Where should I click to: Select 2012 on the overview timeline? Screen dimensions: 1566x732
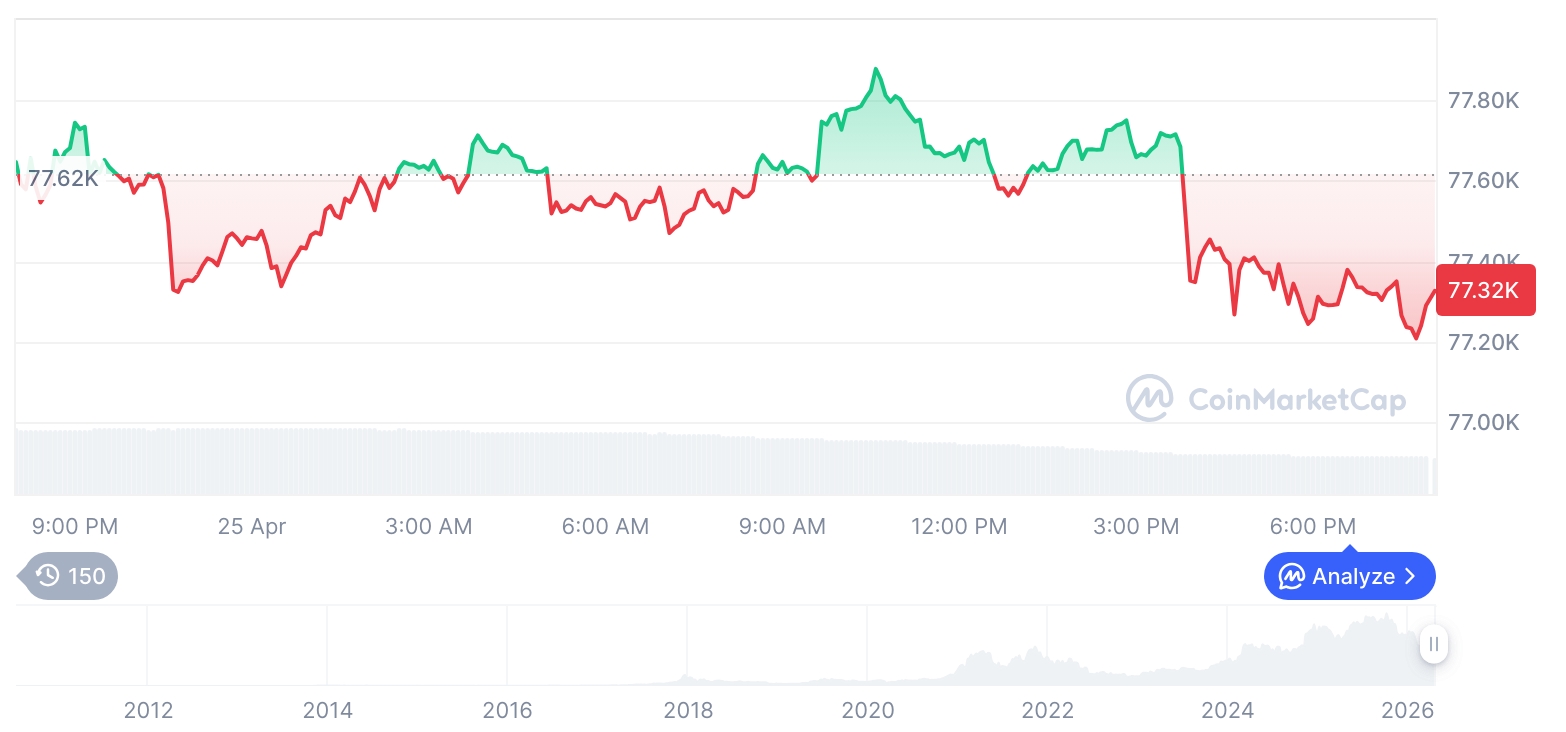click(x=148, y=710)
